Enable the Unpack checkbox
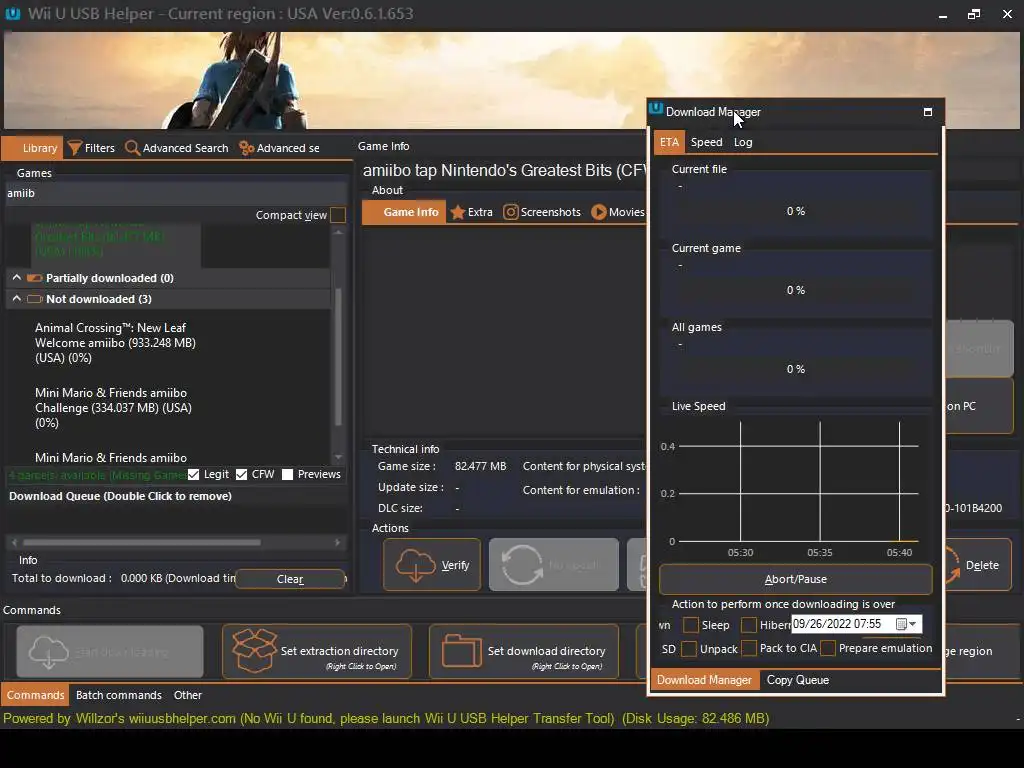Screen dimensions: 1024x768 [x=688, y=648]
